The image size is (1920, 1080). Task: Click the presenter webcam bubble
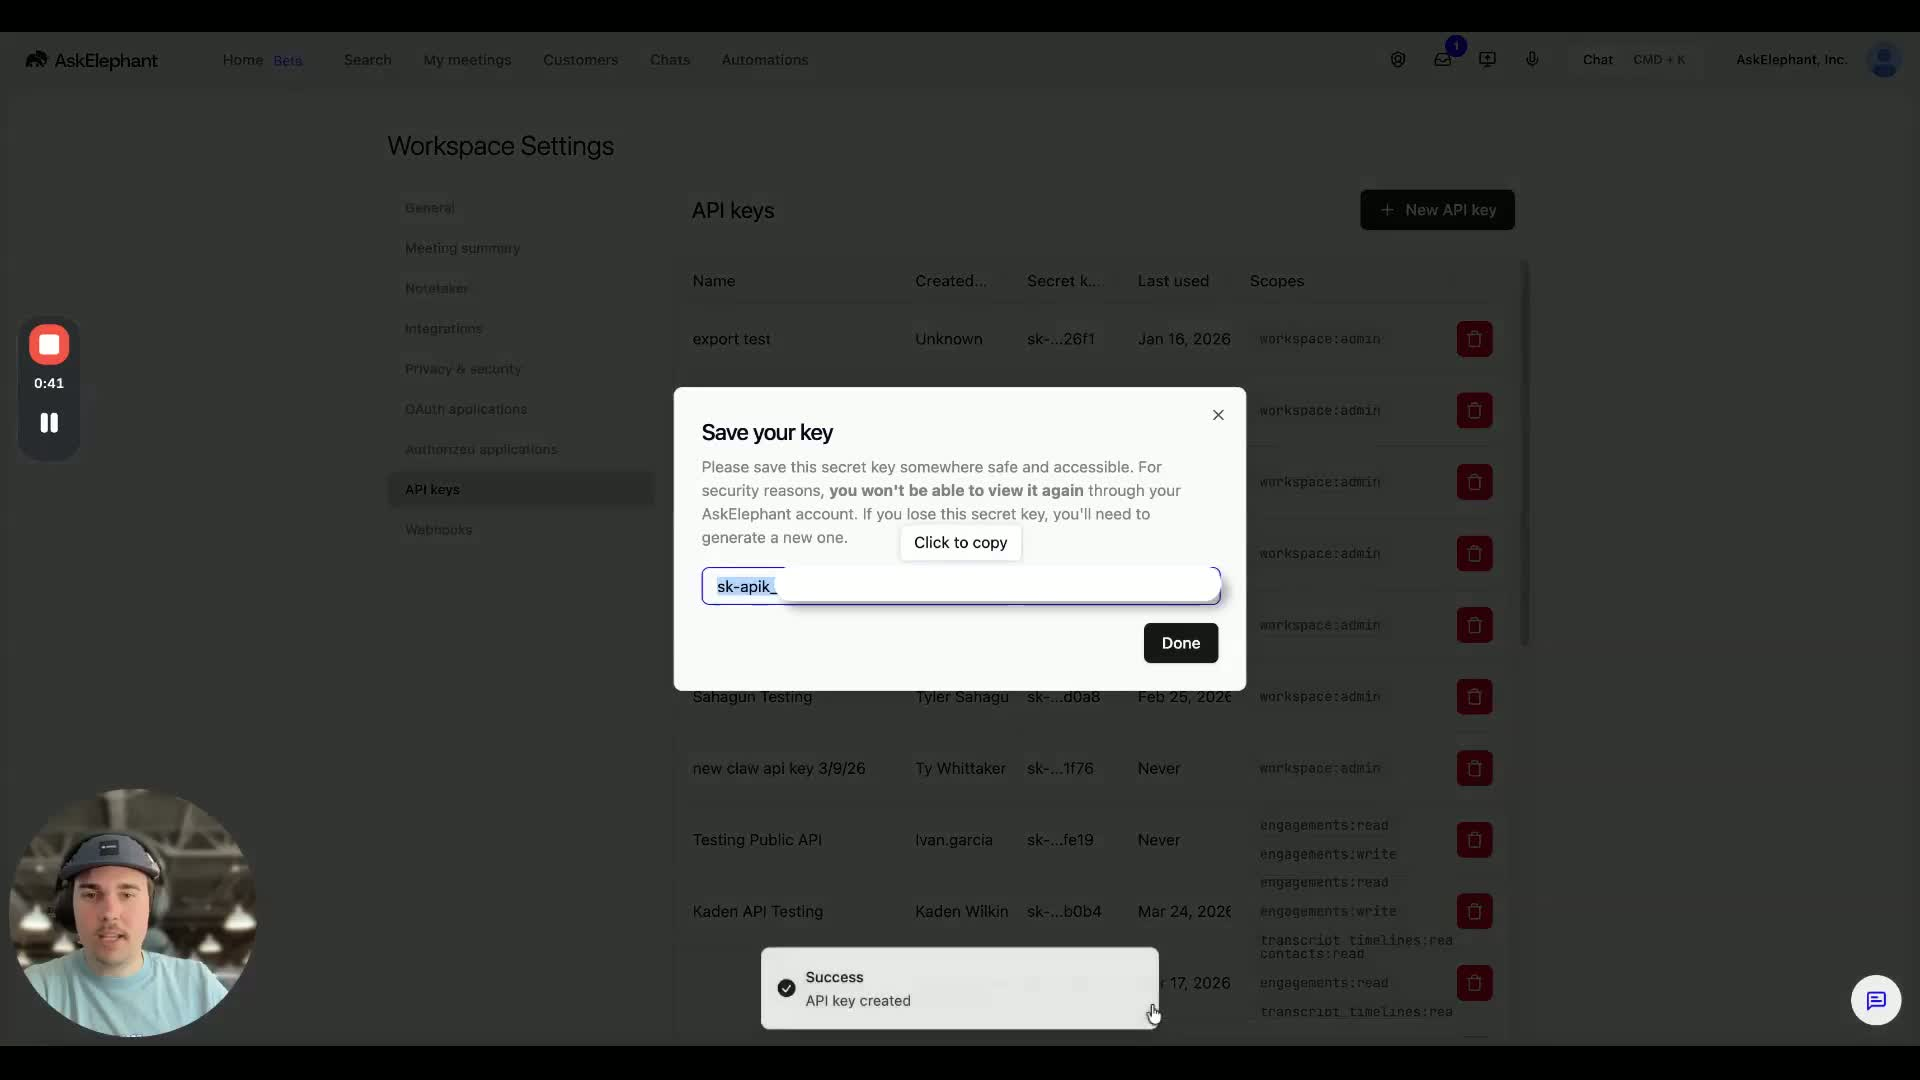(x=133, y=912)
